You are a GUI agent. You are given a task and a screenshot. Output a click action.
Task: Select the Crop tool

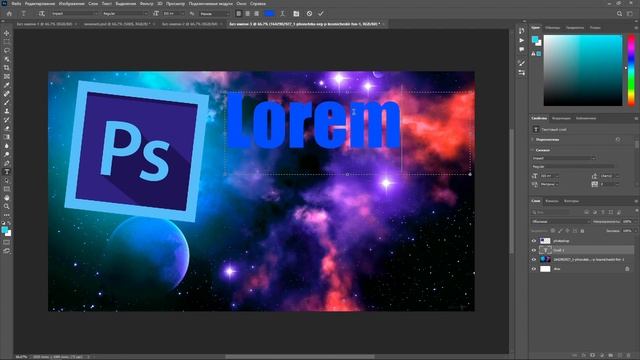click(7, 68)
